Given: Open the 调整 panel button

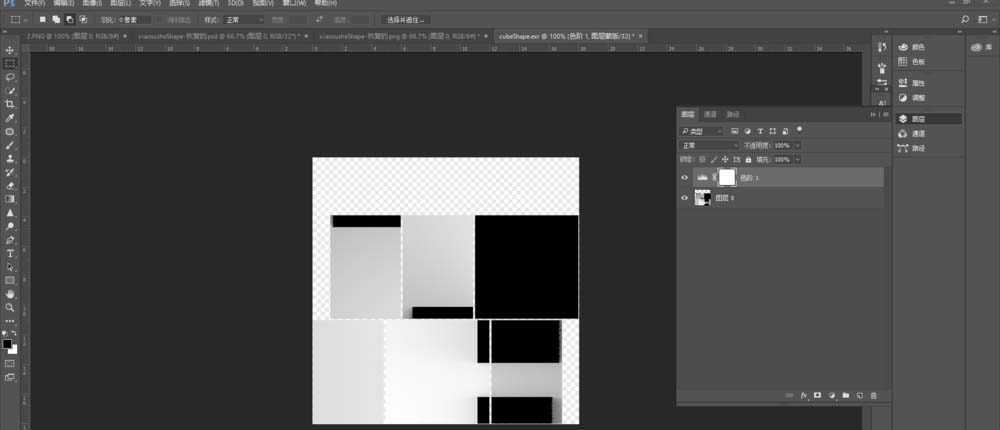Looking at the screenshot, I should click(912, 98).
